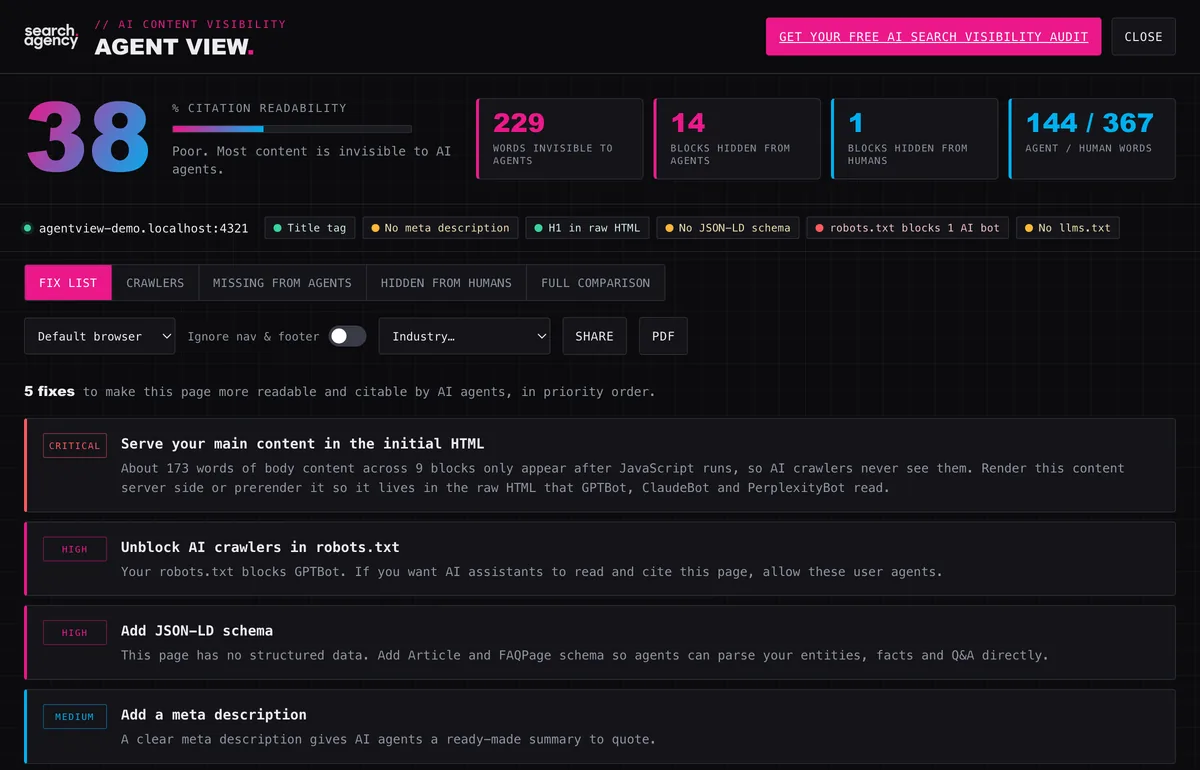
Task: Click the PDF export button
Action: (663, 336)
